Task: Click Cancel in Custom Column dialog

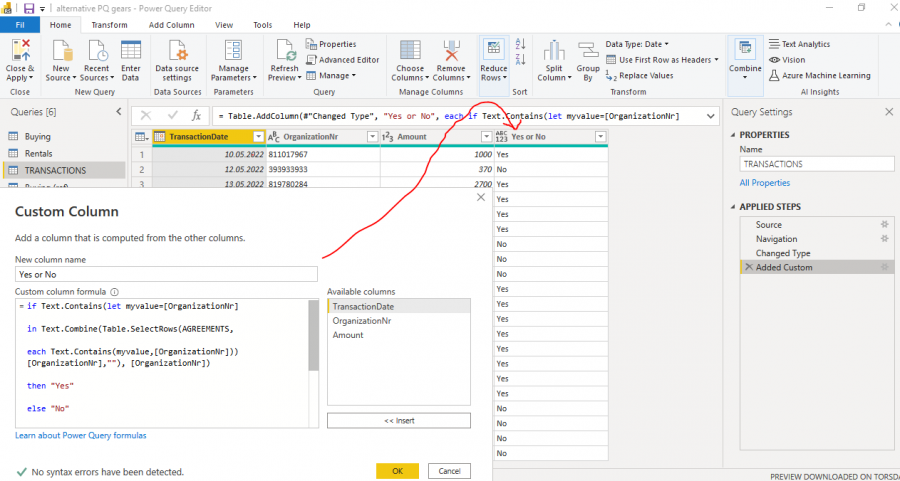Action: click(449, 471)
